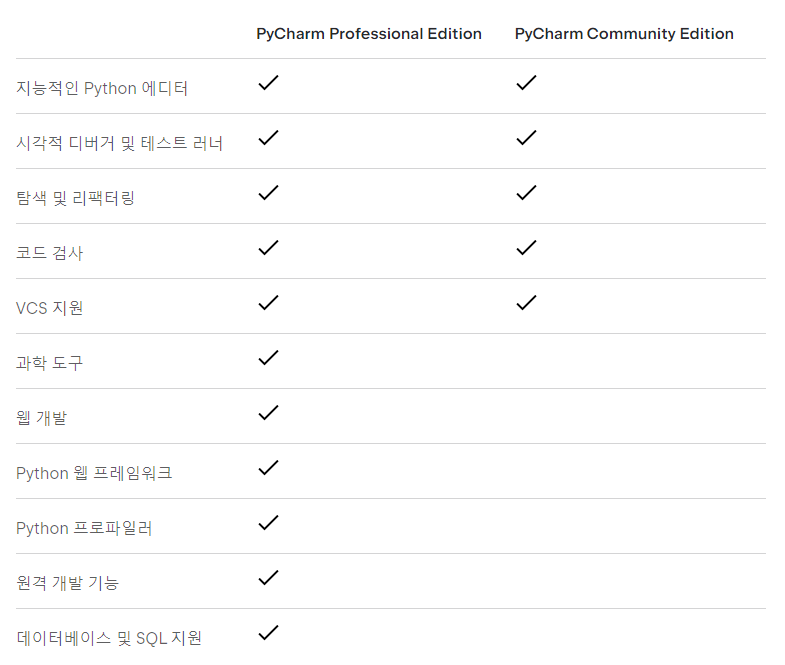Click Professional checkmark for 원격 개발 기능
The width and height of the screenshot is (785, 665).
point(268,578)
